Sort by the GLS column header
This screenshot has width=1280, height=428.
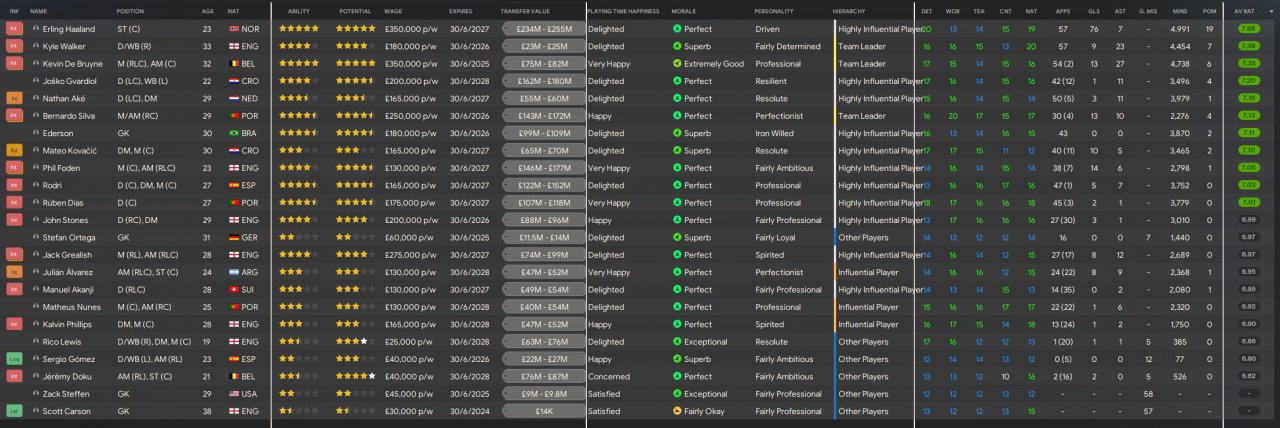[1092, 10]
